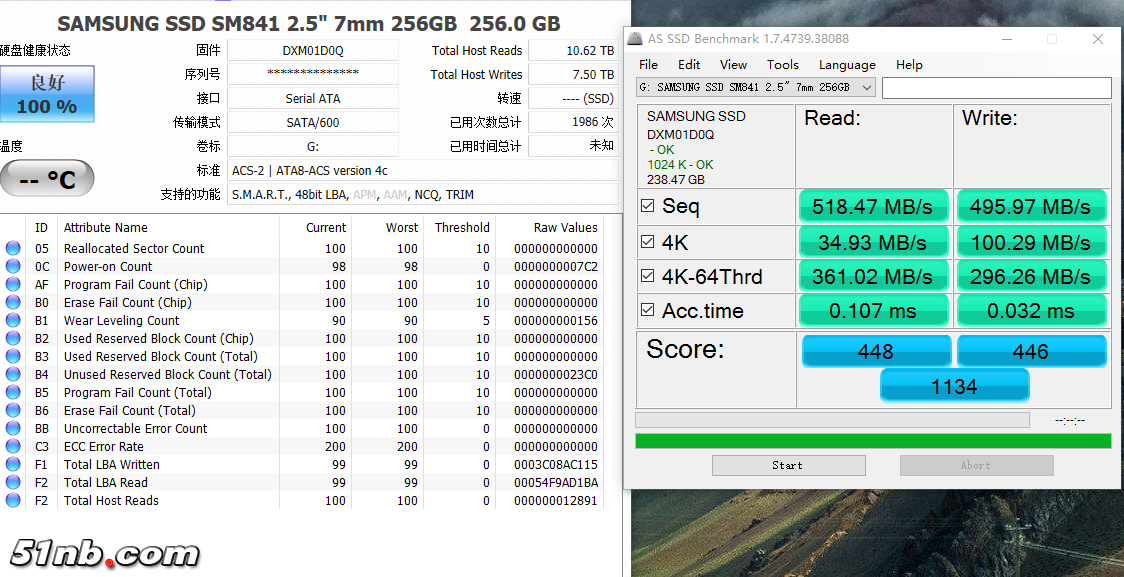The width and height of the screenshot is (1124, 577).
Task: Click status icon for Total LBA Written
Action: (x=13, y=464)
